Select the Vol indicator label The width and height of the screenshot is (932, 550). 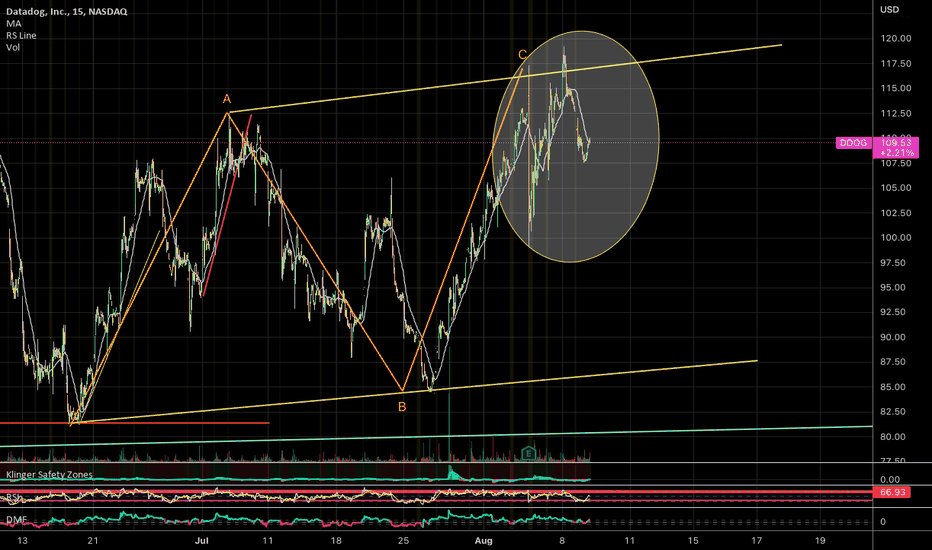[13, 48]
